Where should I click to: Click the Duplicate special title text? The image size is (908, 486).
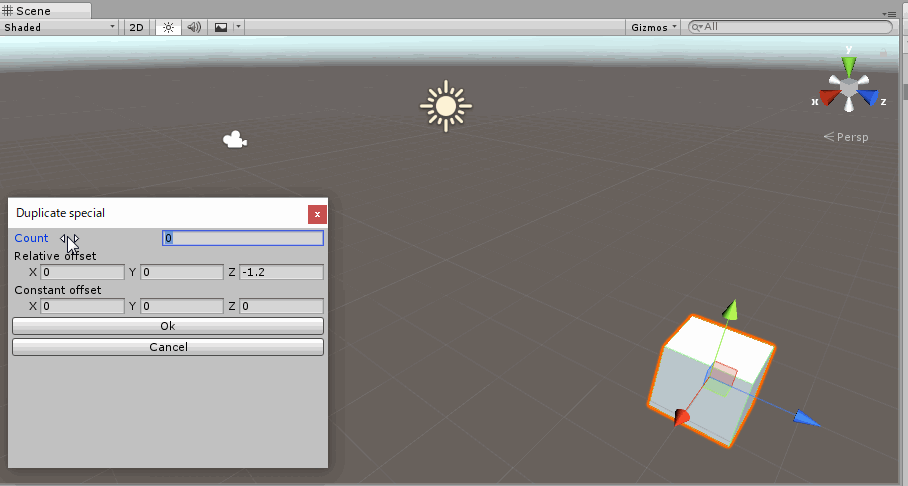pos(60,213)
